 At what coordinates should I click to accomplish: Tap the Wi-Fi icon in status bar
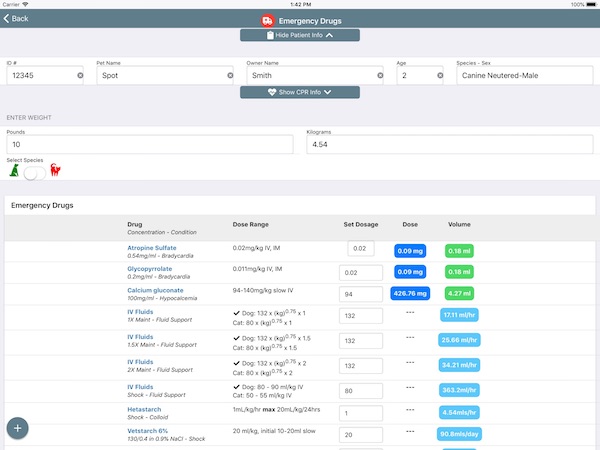pos(26,4)
